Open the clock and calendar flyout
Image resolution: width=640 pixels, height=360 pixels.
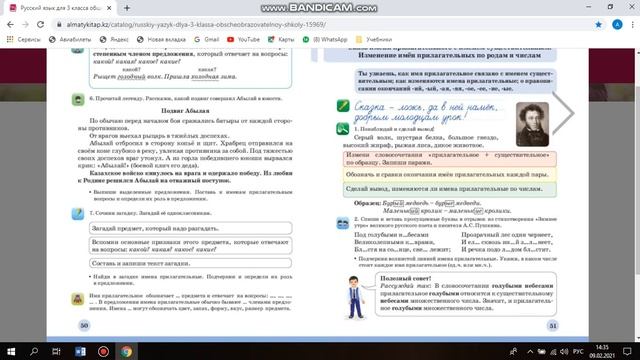(x=602, y=351)
